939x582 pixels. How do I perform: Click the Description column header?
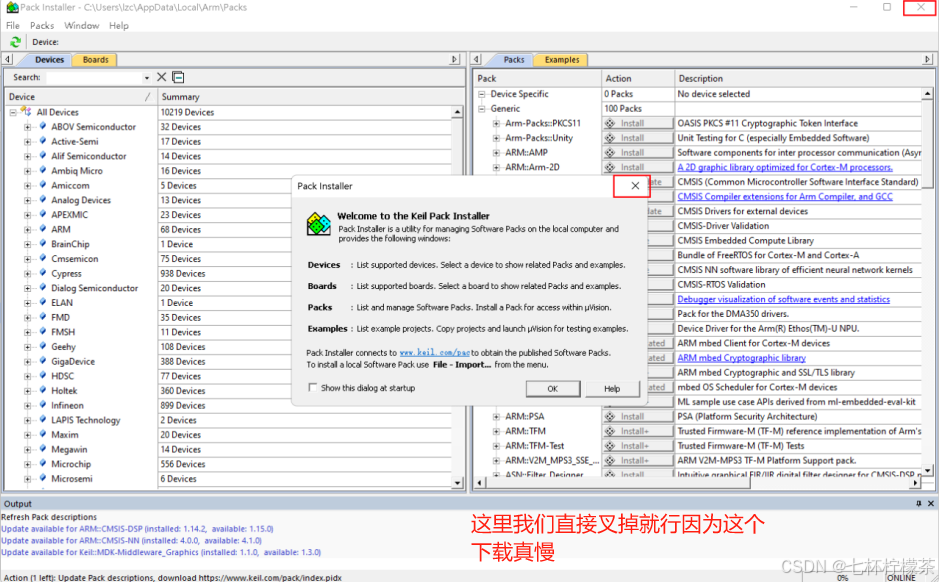802,78
